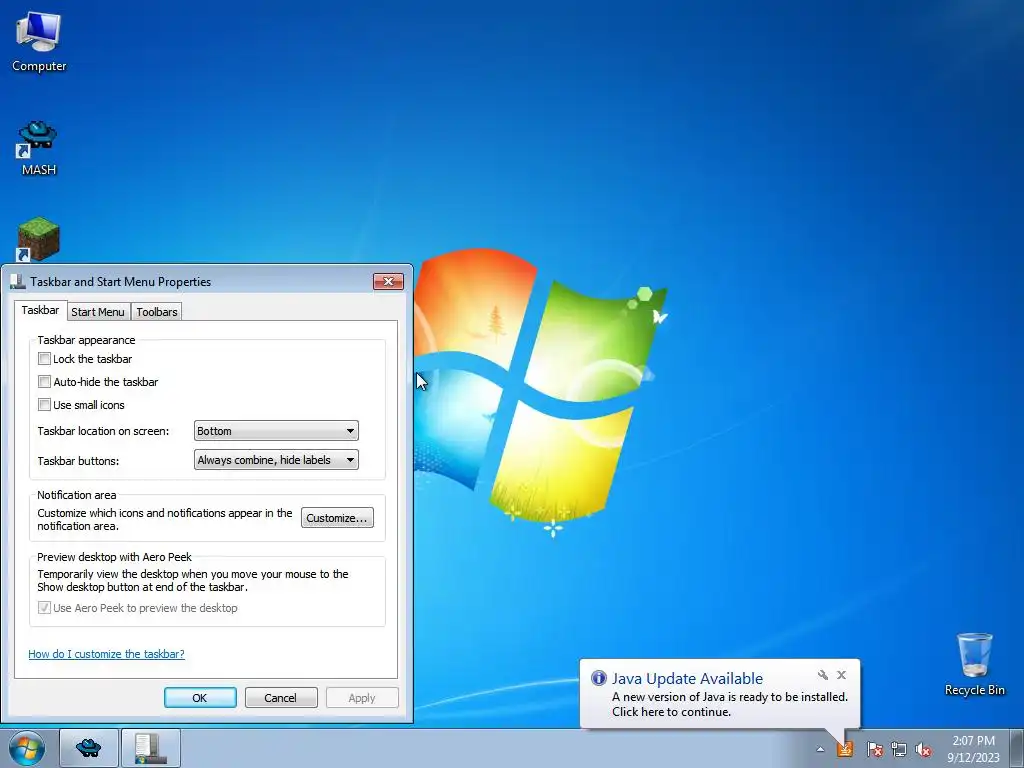Click the Show desktop button at taskbar end
This screenshot has height=768, width=1024.
(x=1017, y=748)
